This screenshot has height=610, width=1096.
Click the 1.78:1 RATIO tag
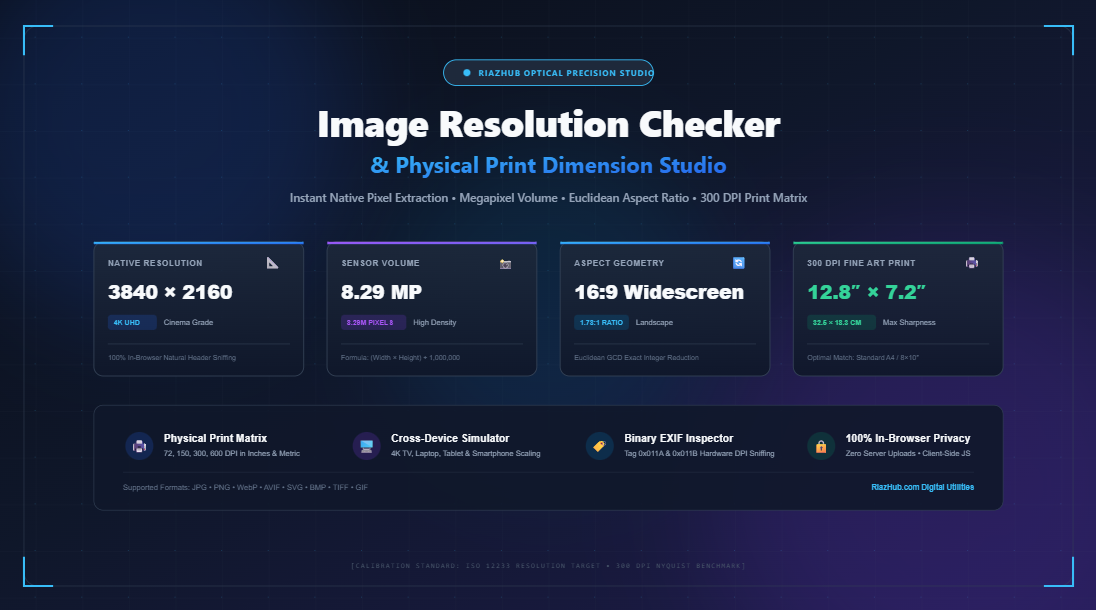(601, 323)
